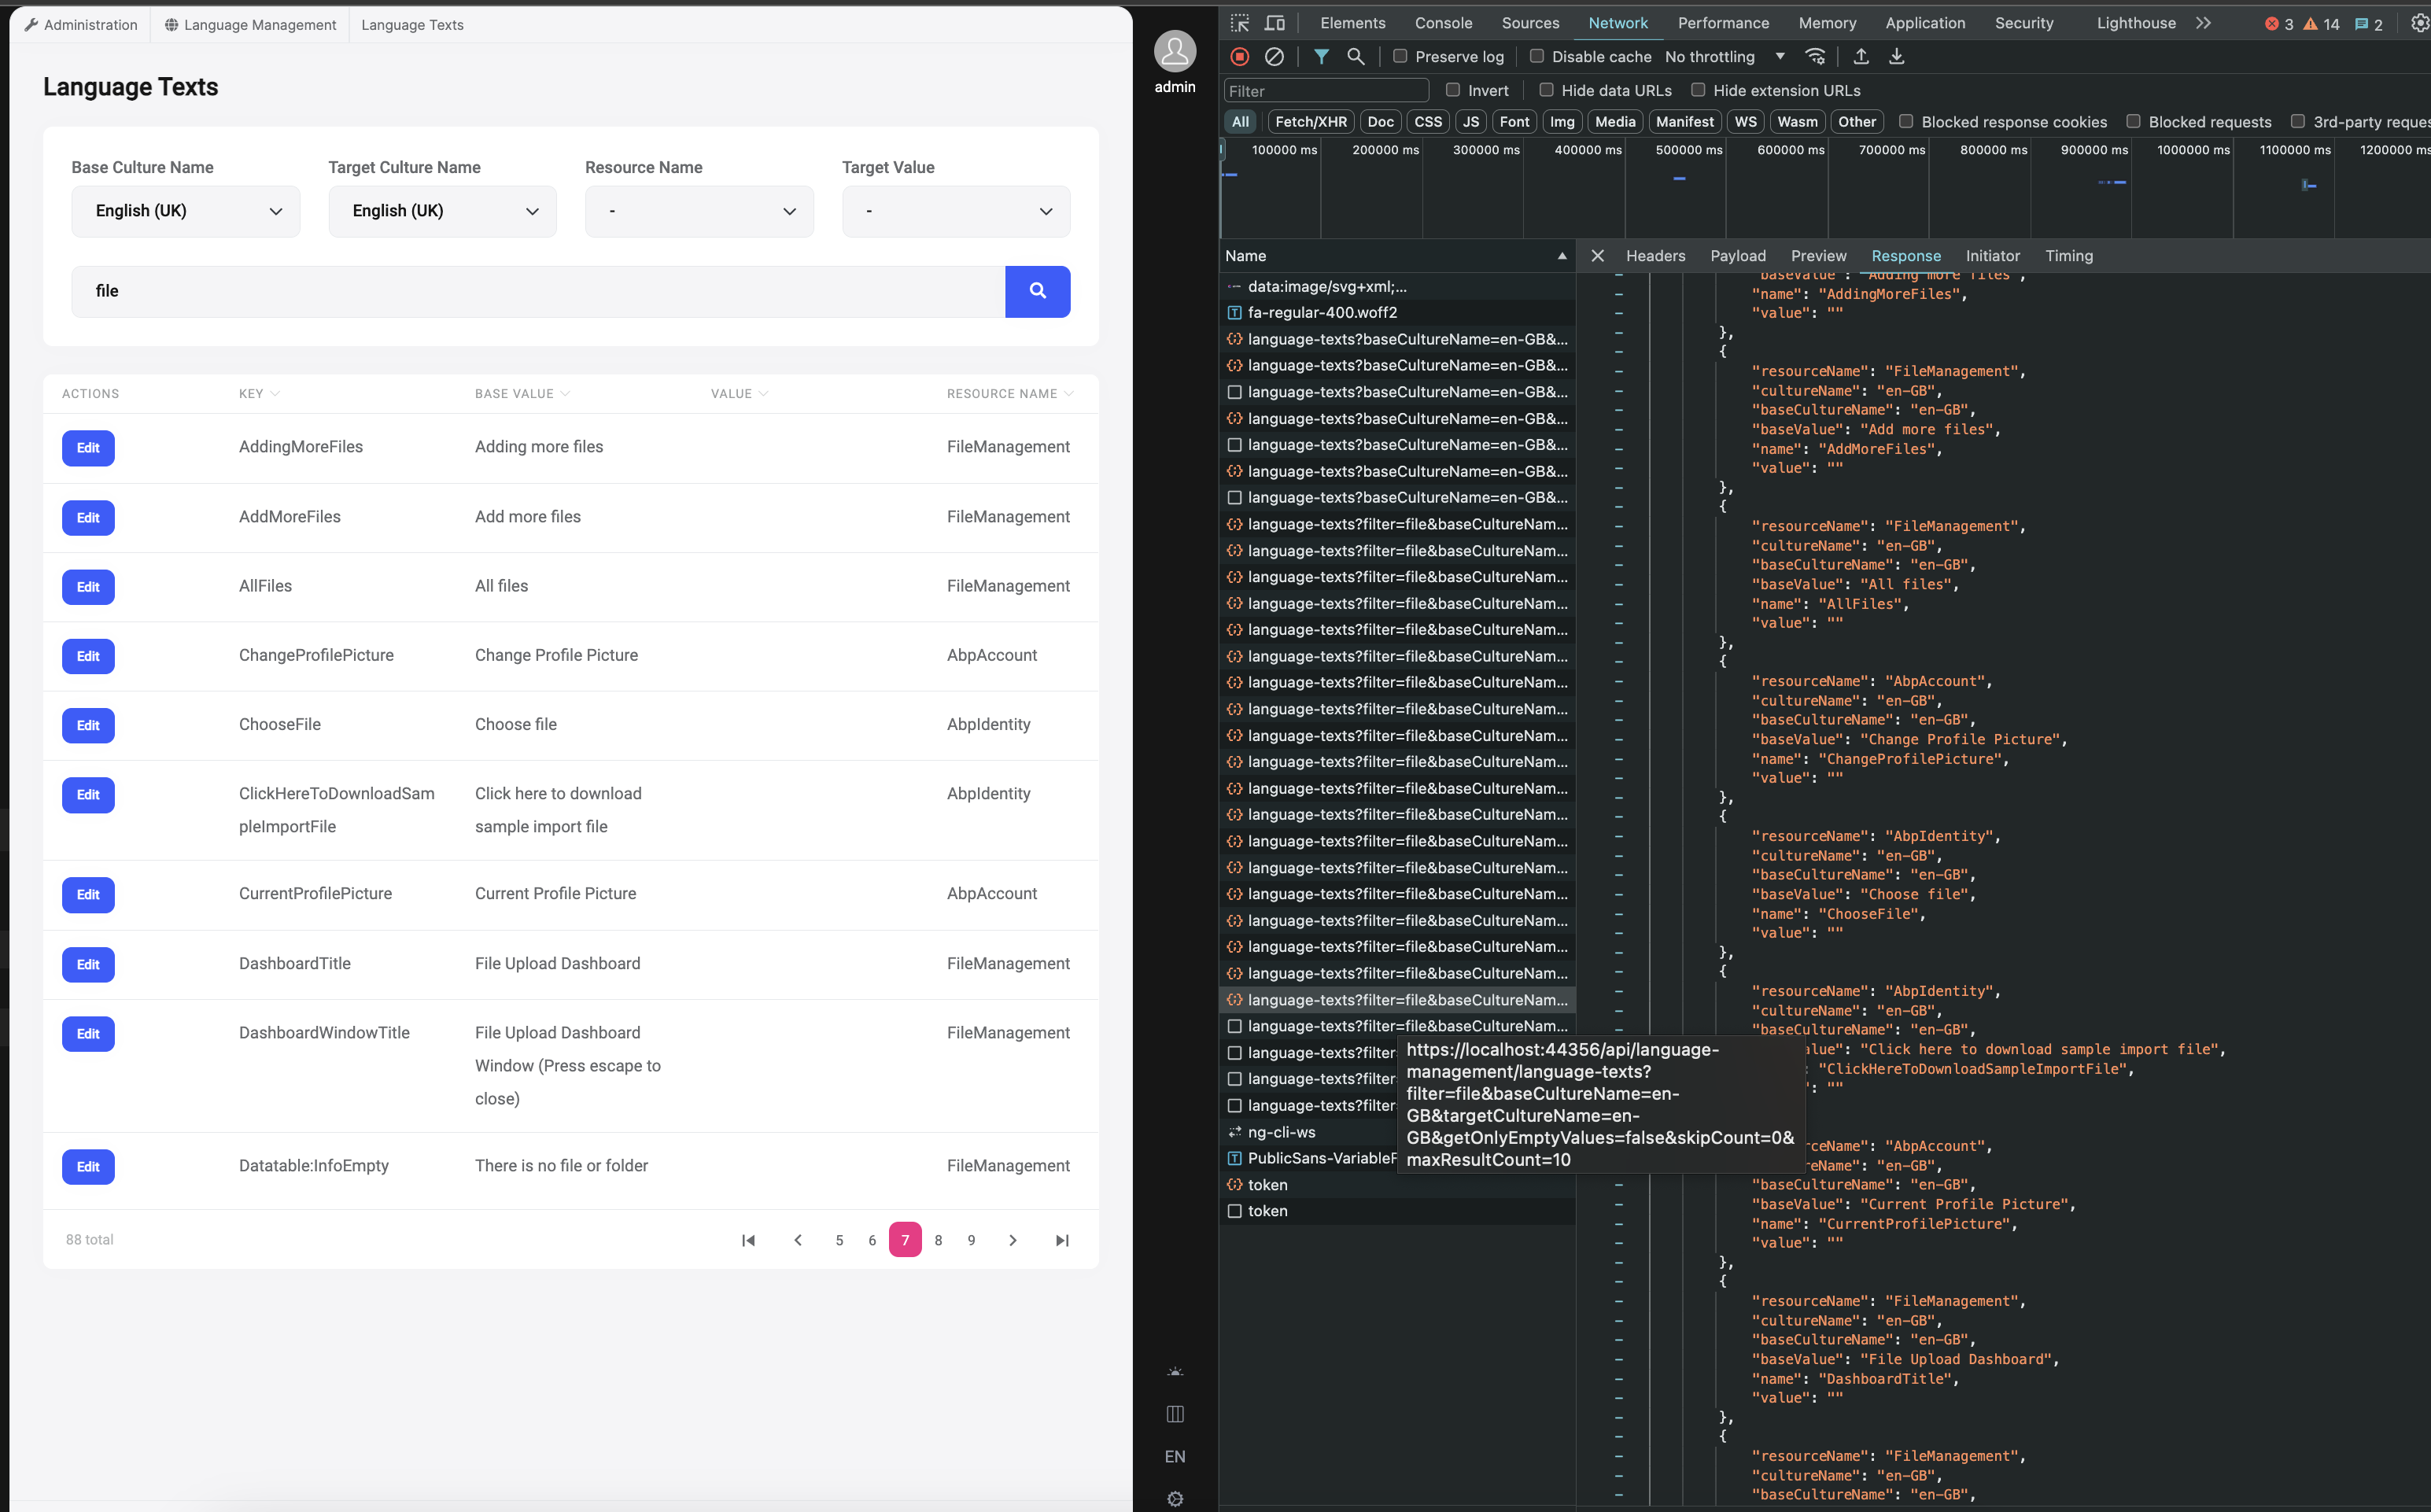This screenshot has width=2431, height=1512.
Task: Click the Filter text input field
Action: pos(1325,91)
